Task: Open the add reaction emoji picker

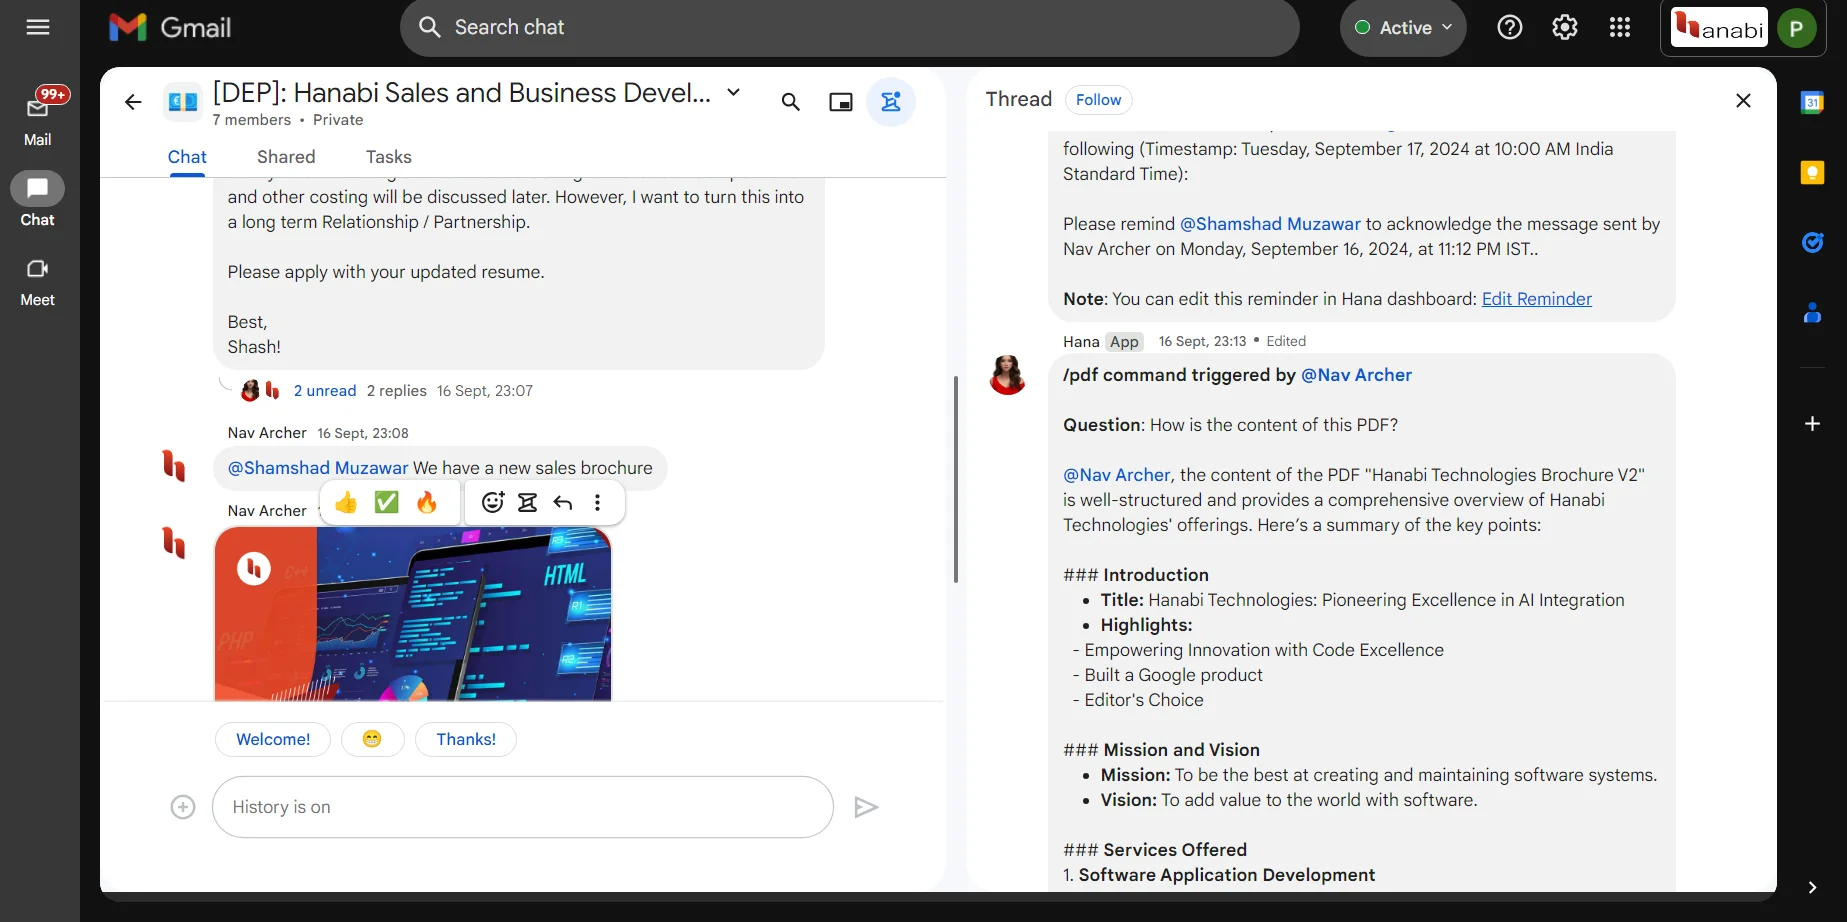Action: point(492,502)
